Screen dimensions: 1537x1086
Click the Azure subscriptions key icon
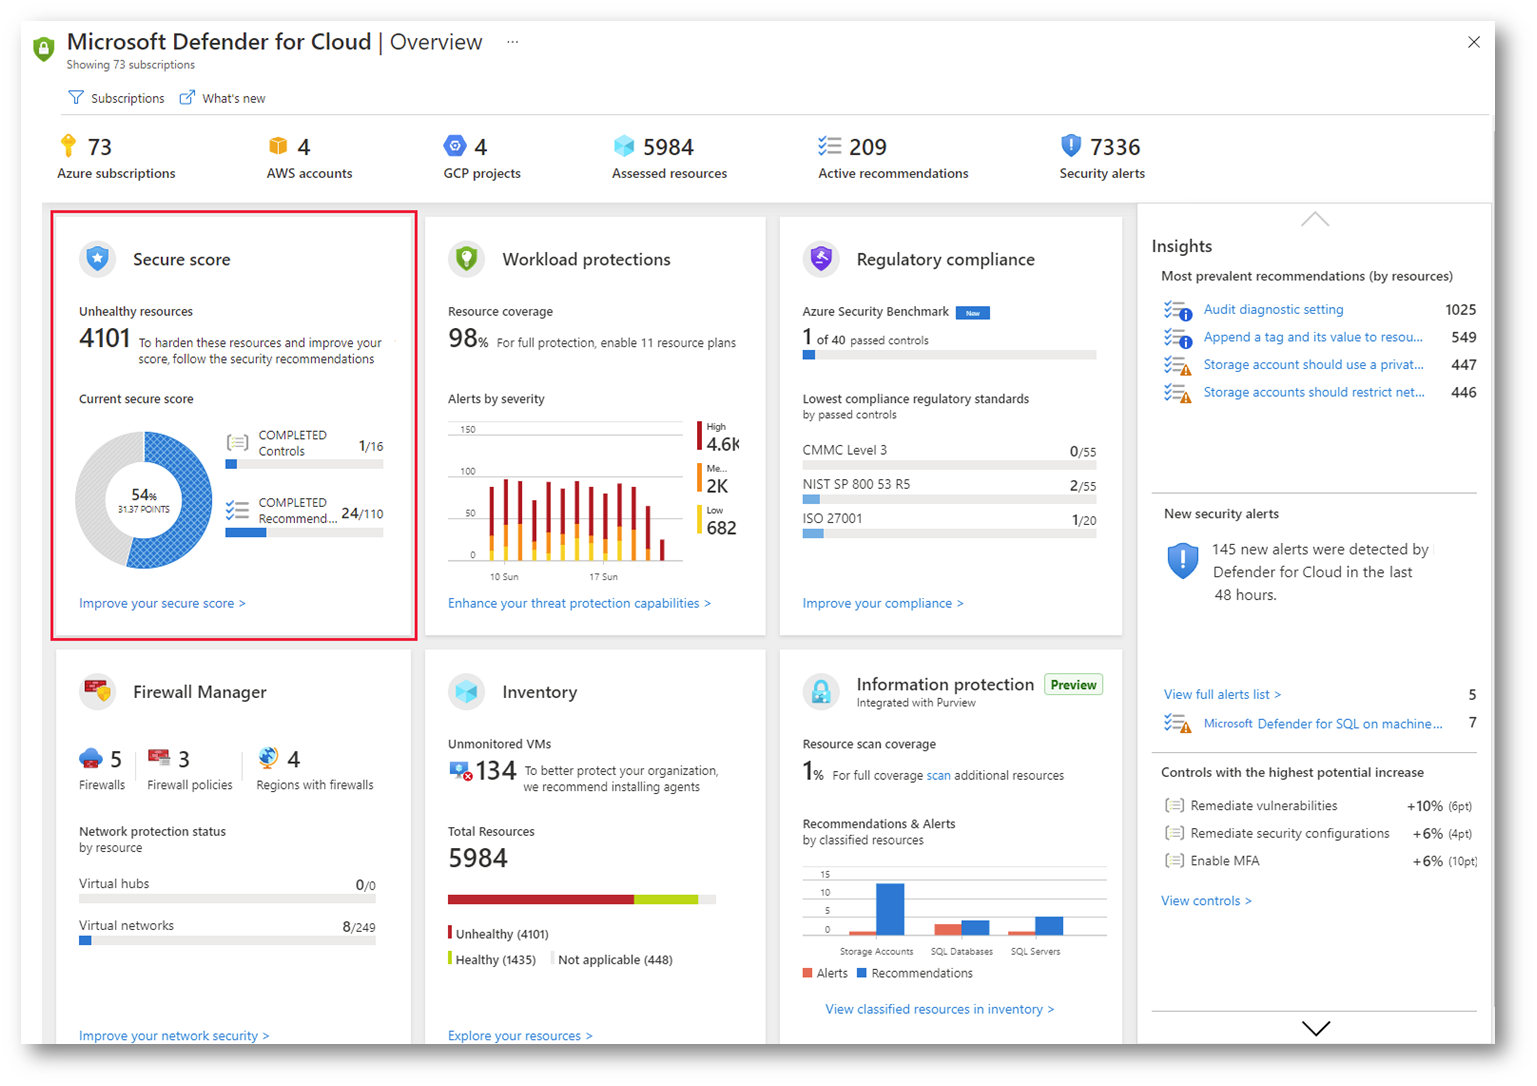[x=68, y=146]
